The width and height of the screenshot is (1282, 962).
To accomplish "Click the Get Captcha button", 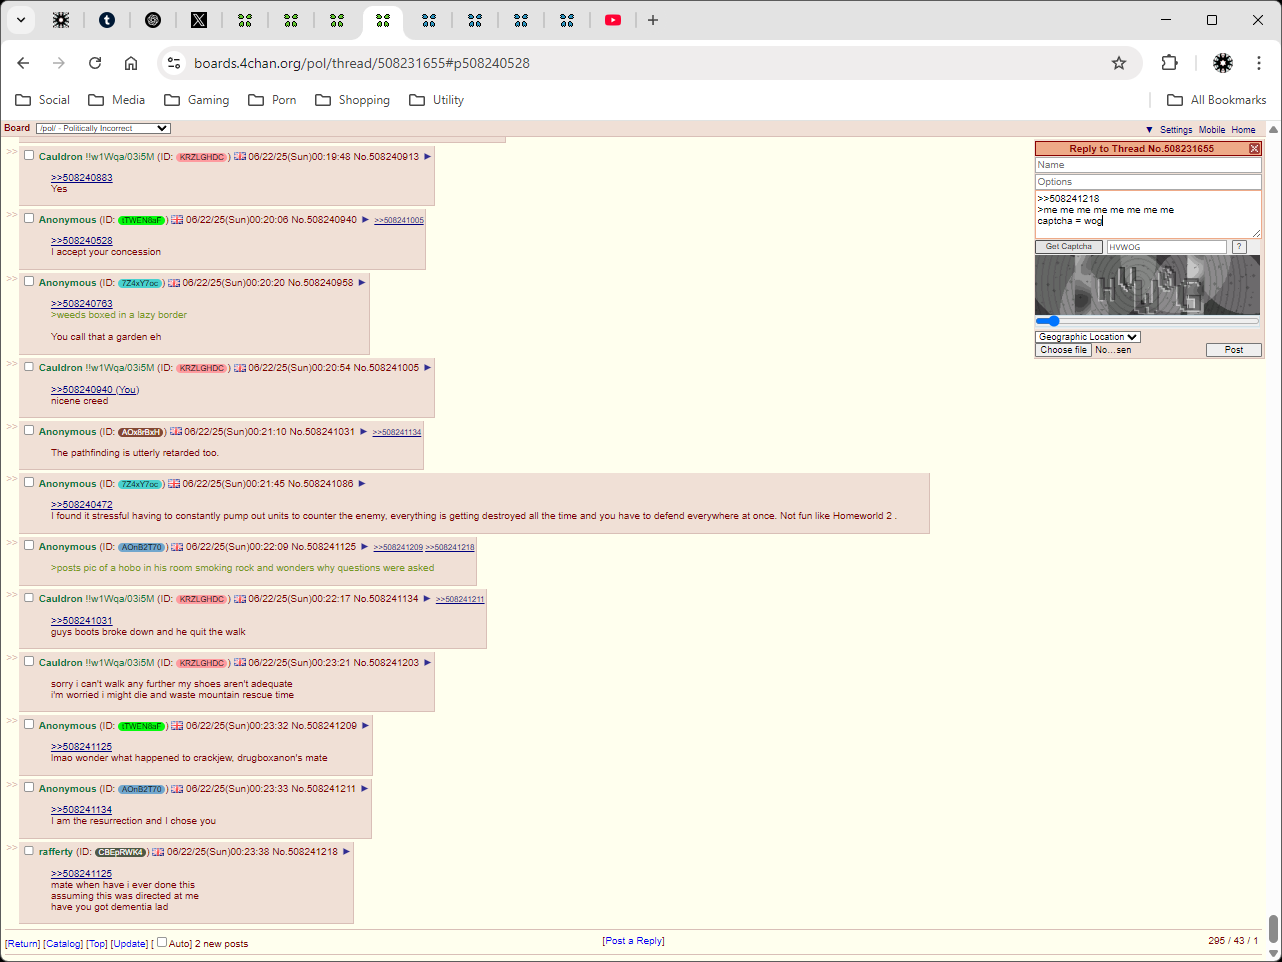I will point(1069,247).
